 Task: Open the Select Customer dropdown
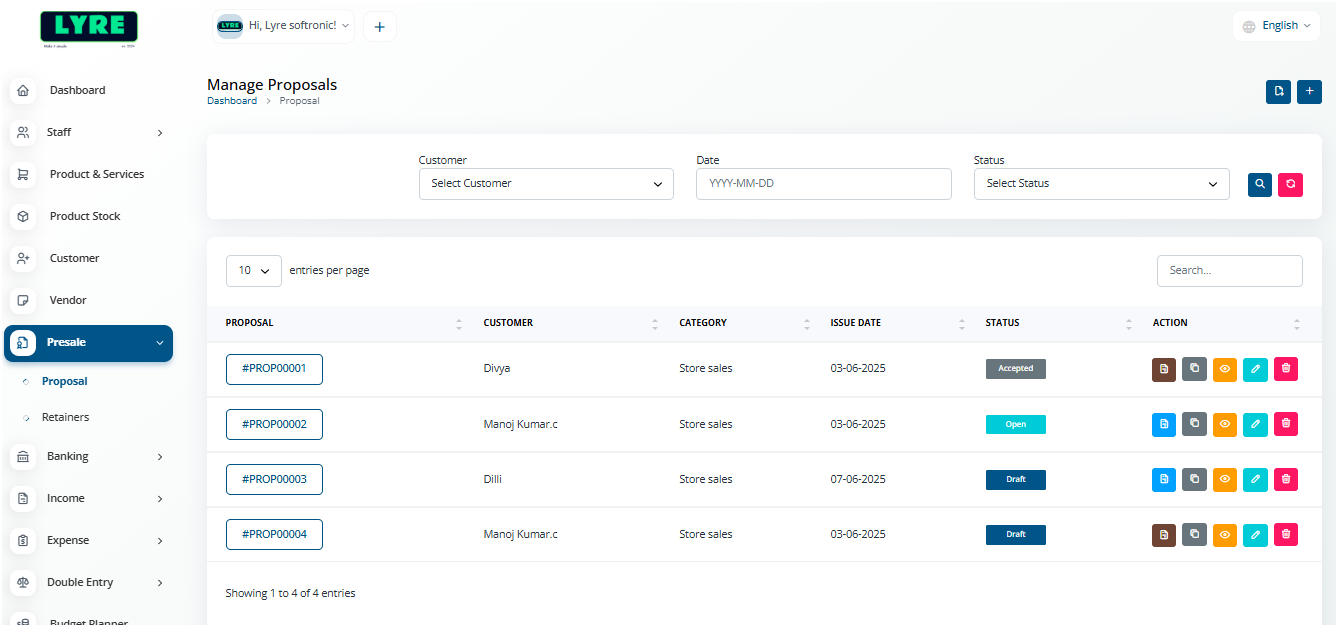tap(546, 184)
